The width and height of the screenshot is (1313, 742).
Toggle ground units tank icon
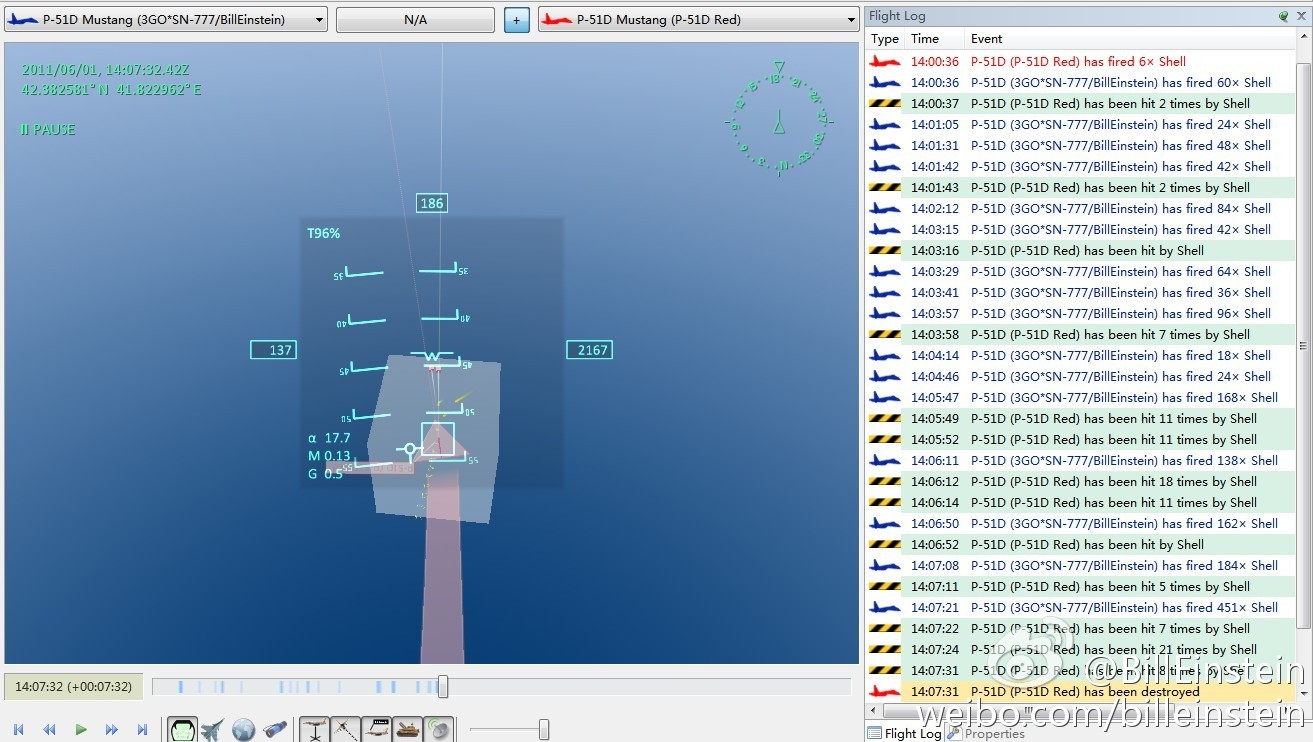(x=407, y=730)
